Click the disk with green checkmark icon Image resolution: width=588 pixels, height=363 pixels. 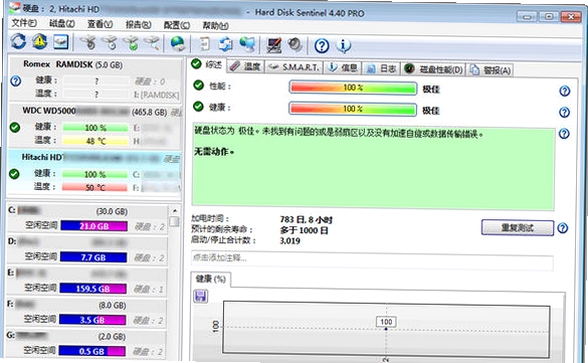(x=131, y=43)
